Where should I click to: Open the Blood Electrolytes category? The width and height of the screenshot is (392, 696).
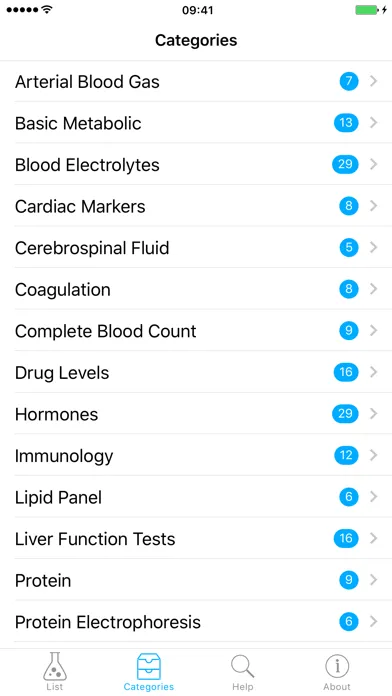(196, 164)
